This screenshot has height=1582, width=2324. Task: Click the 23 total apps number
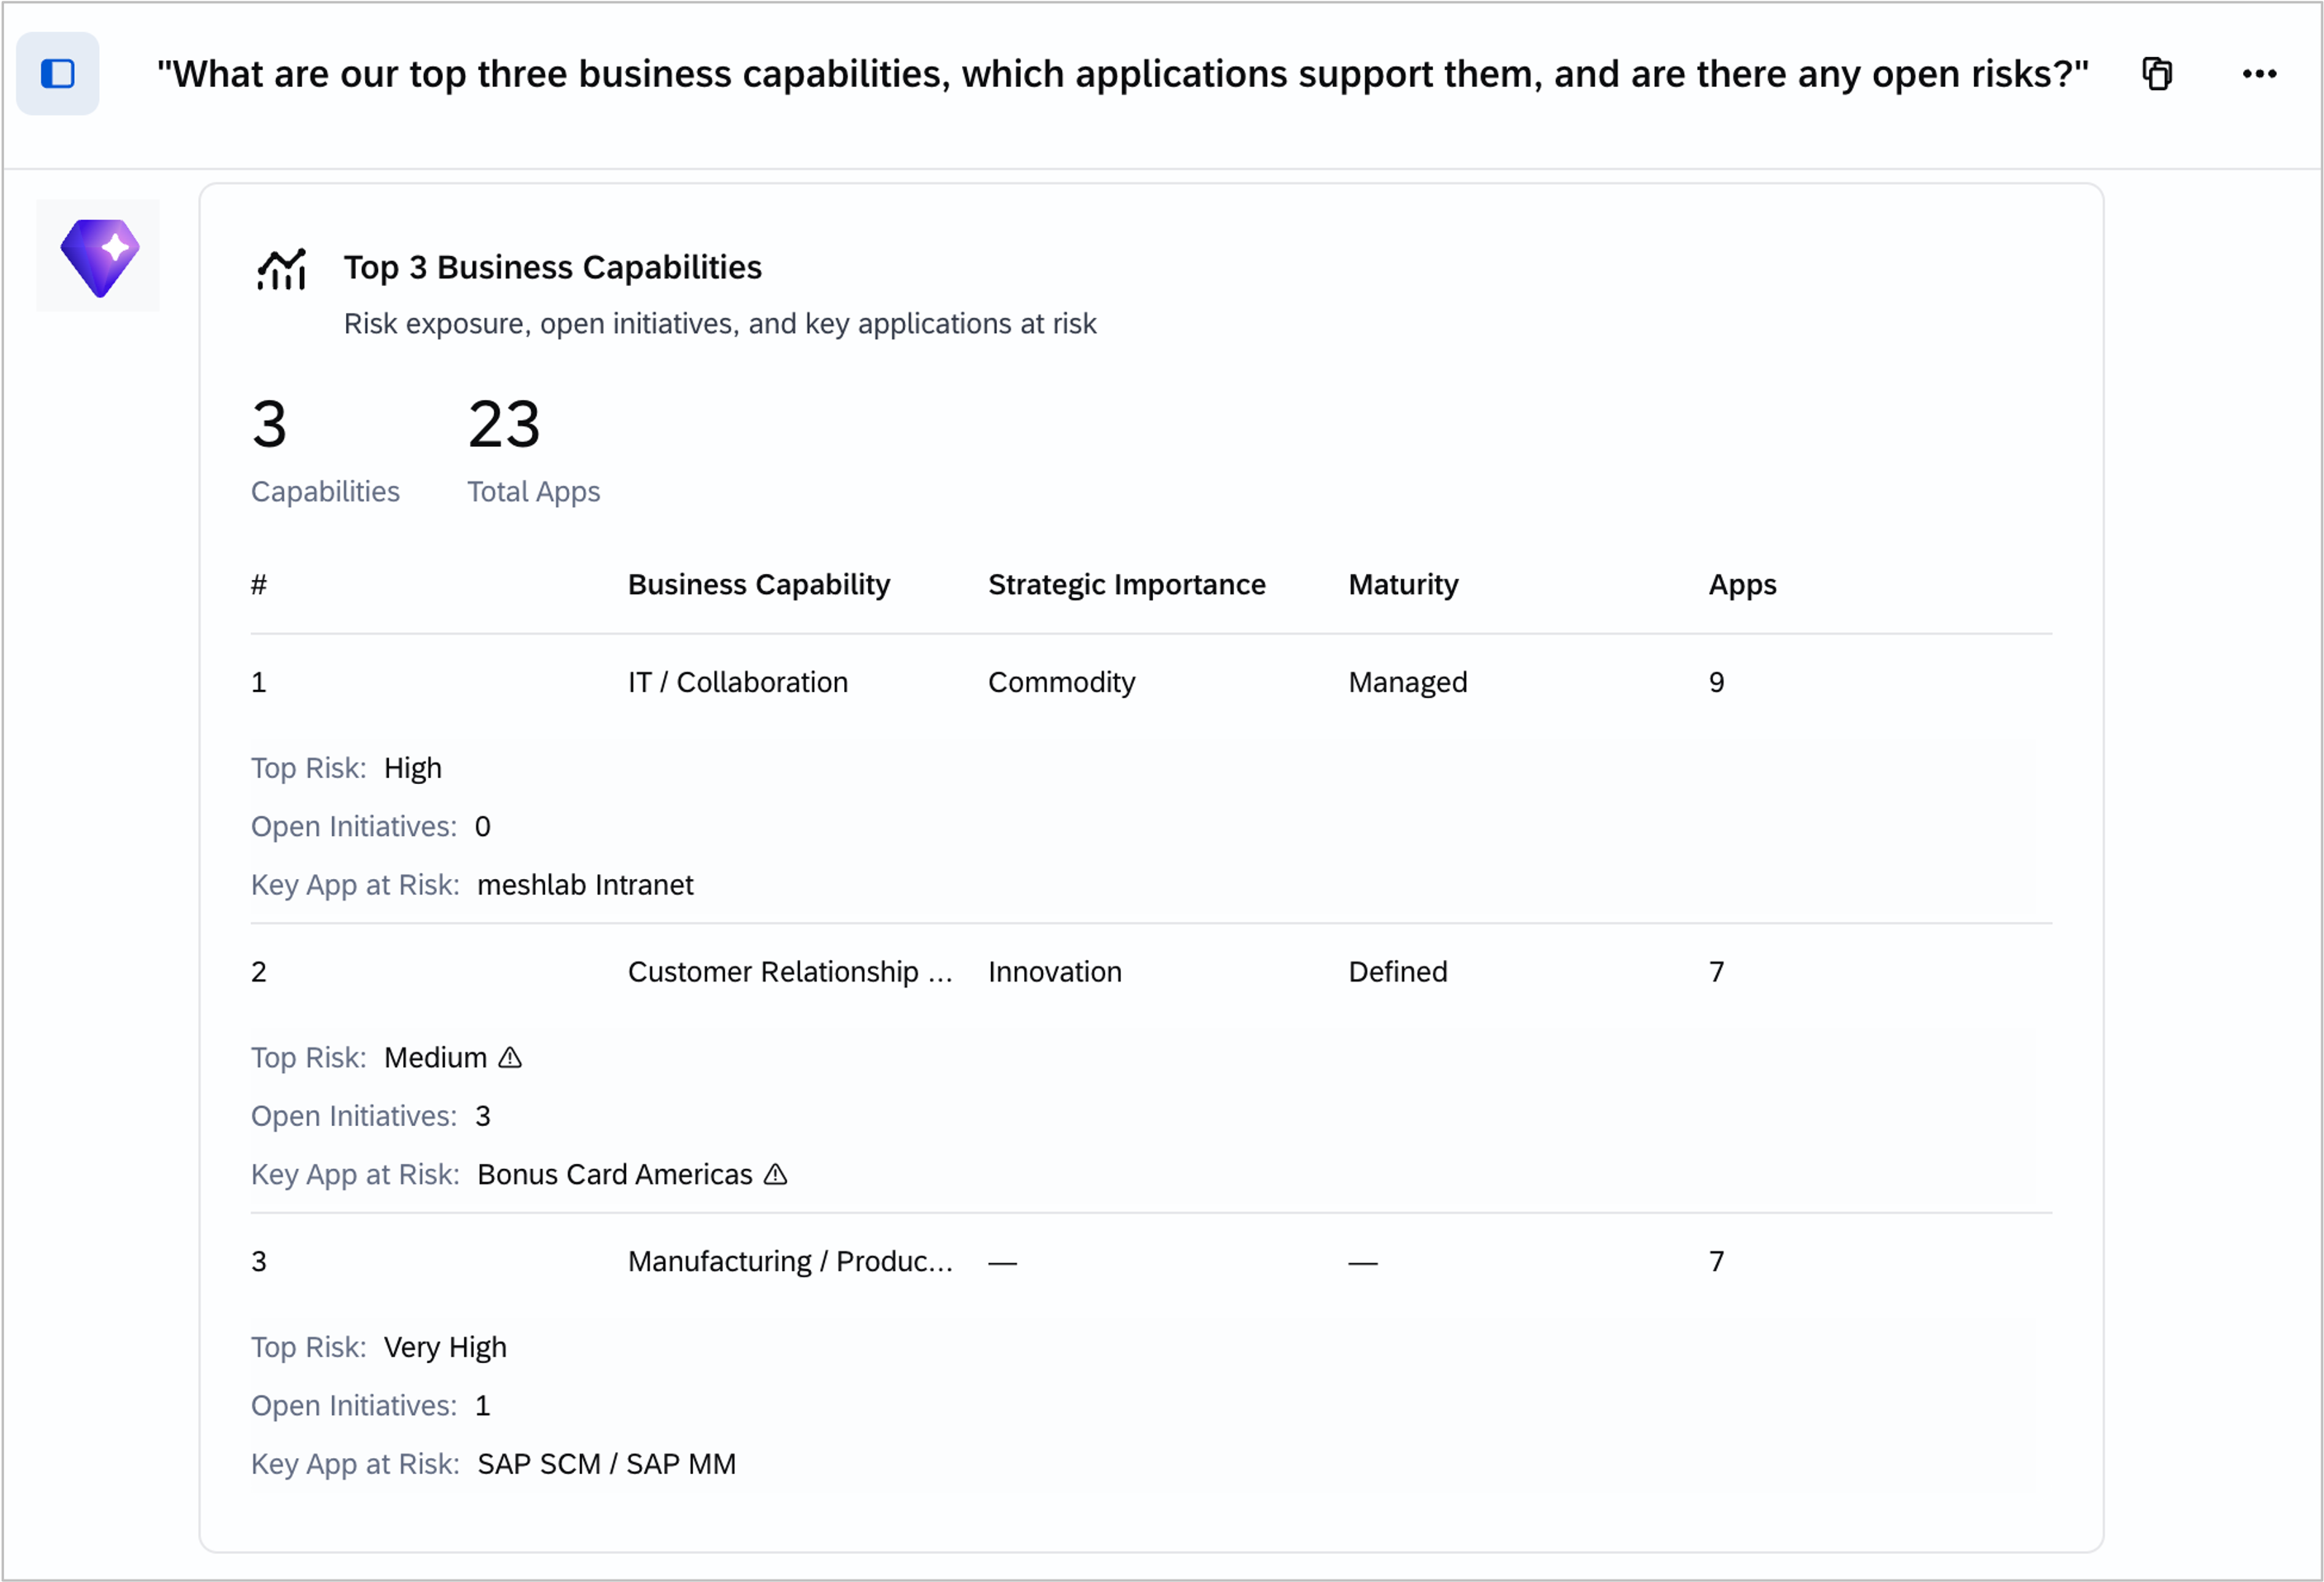pyautogui.click(x=504, y=424)
